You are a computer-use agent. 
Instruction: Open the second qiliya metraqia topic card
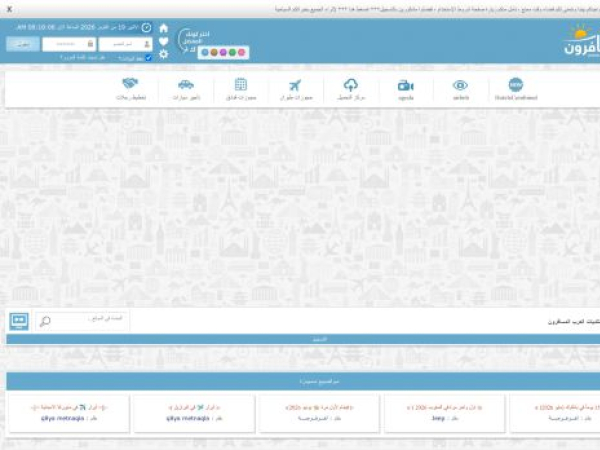tap(194, 413)
